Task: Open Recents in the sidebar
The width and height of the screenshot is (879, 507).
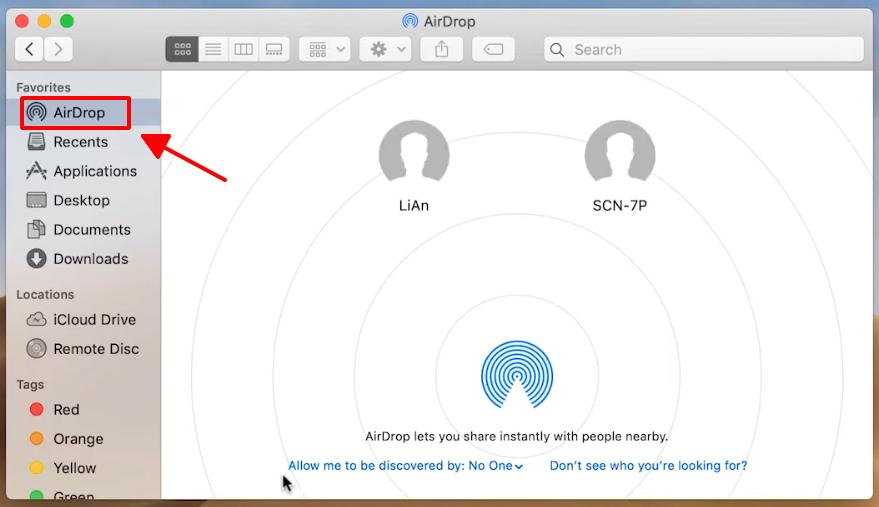Action: pyautogui.click(x=83, y=142)
